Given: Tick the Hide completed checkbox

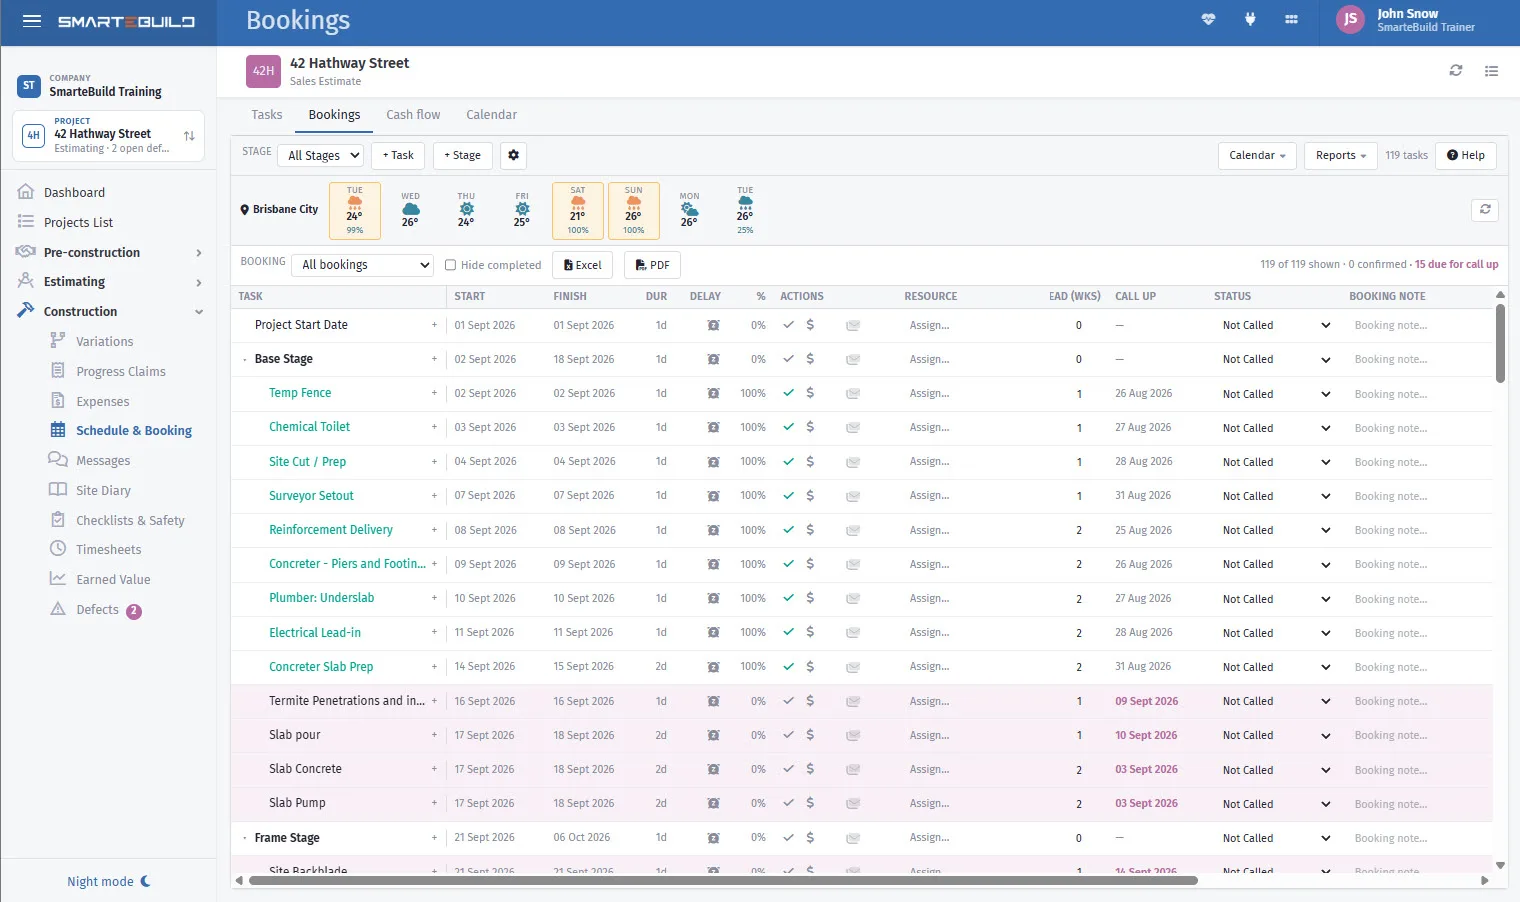Looking at the screenshot, I should coord(450,265).
